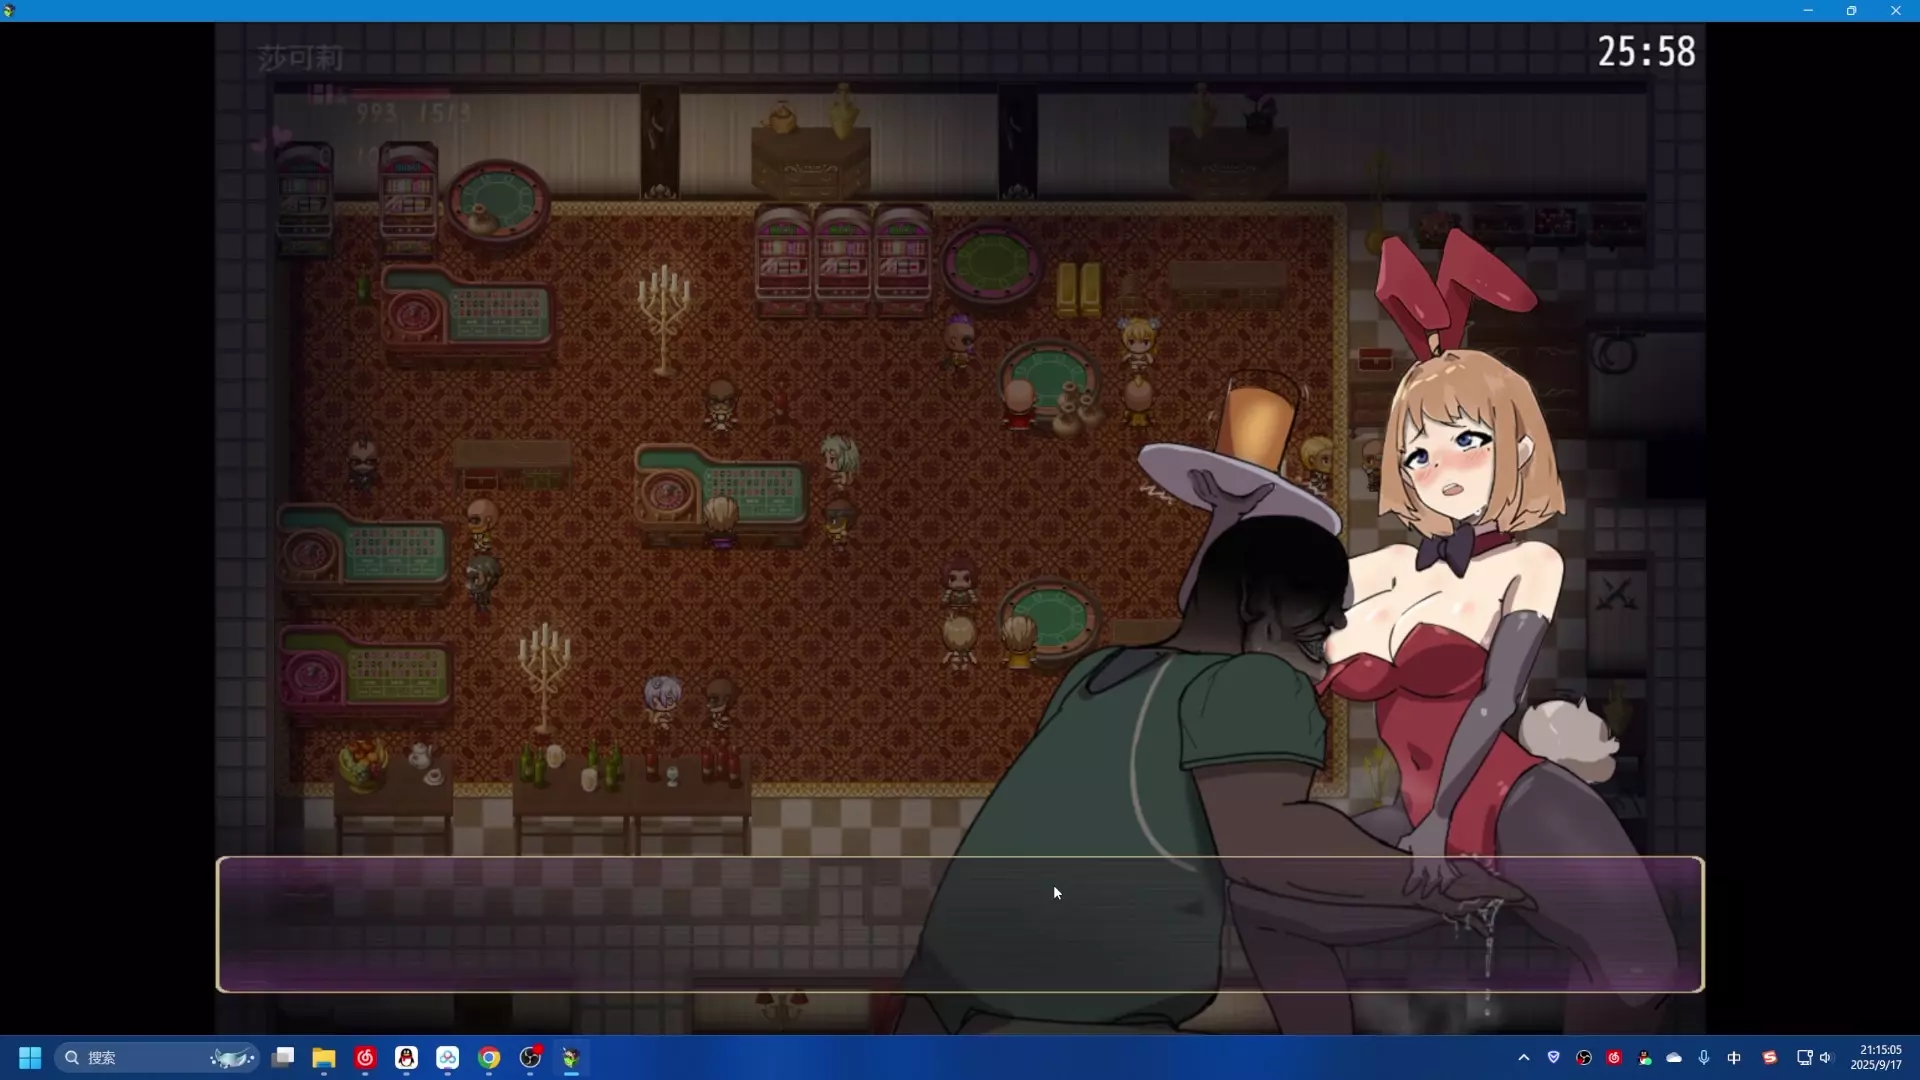Image resolution: width=1920 pixels, height=1080 pixels.
Task: Open the shield security tray icon
Action: (x=1553, y=1057)
